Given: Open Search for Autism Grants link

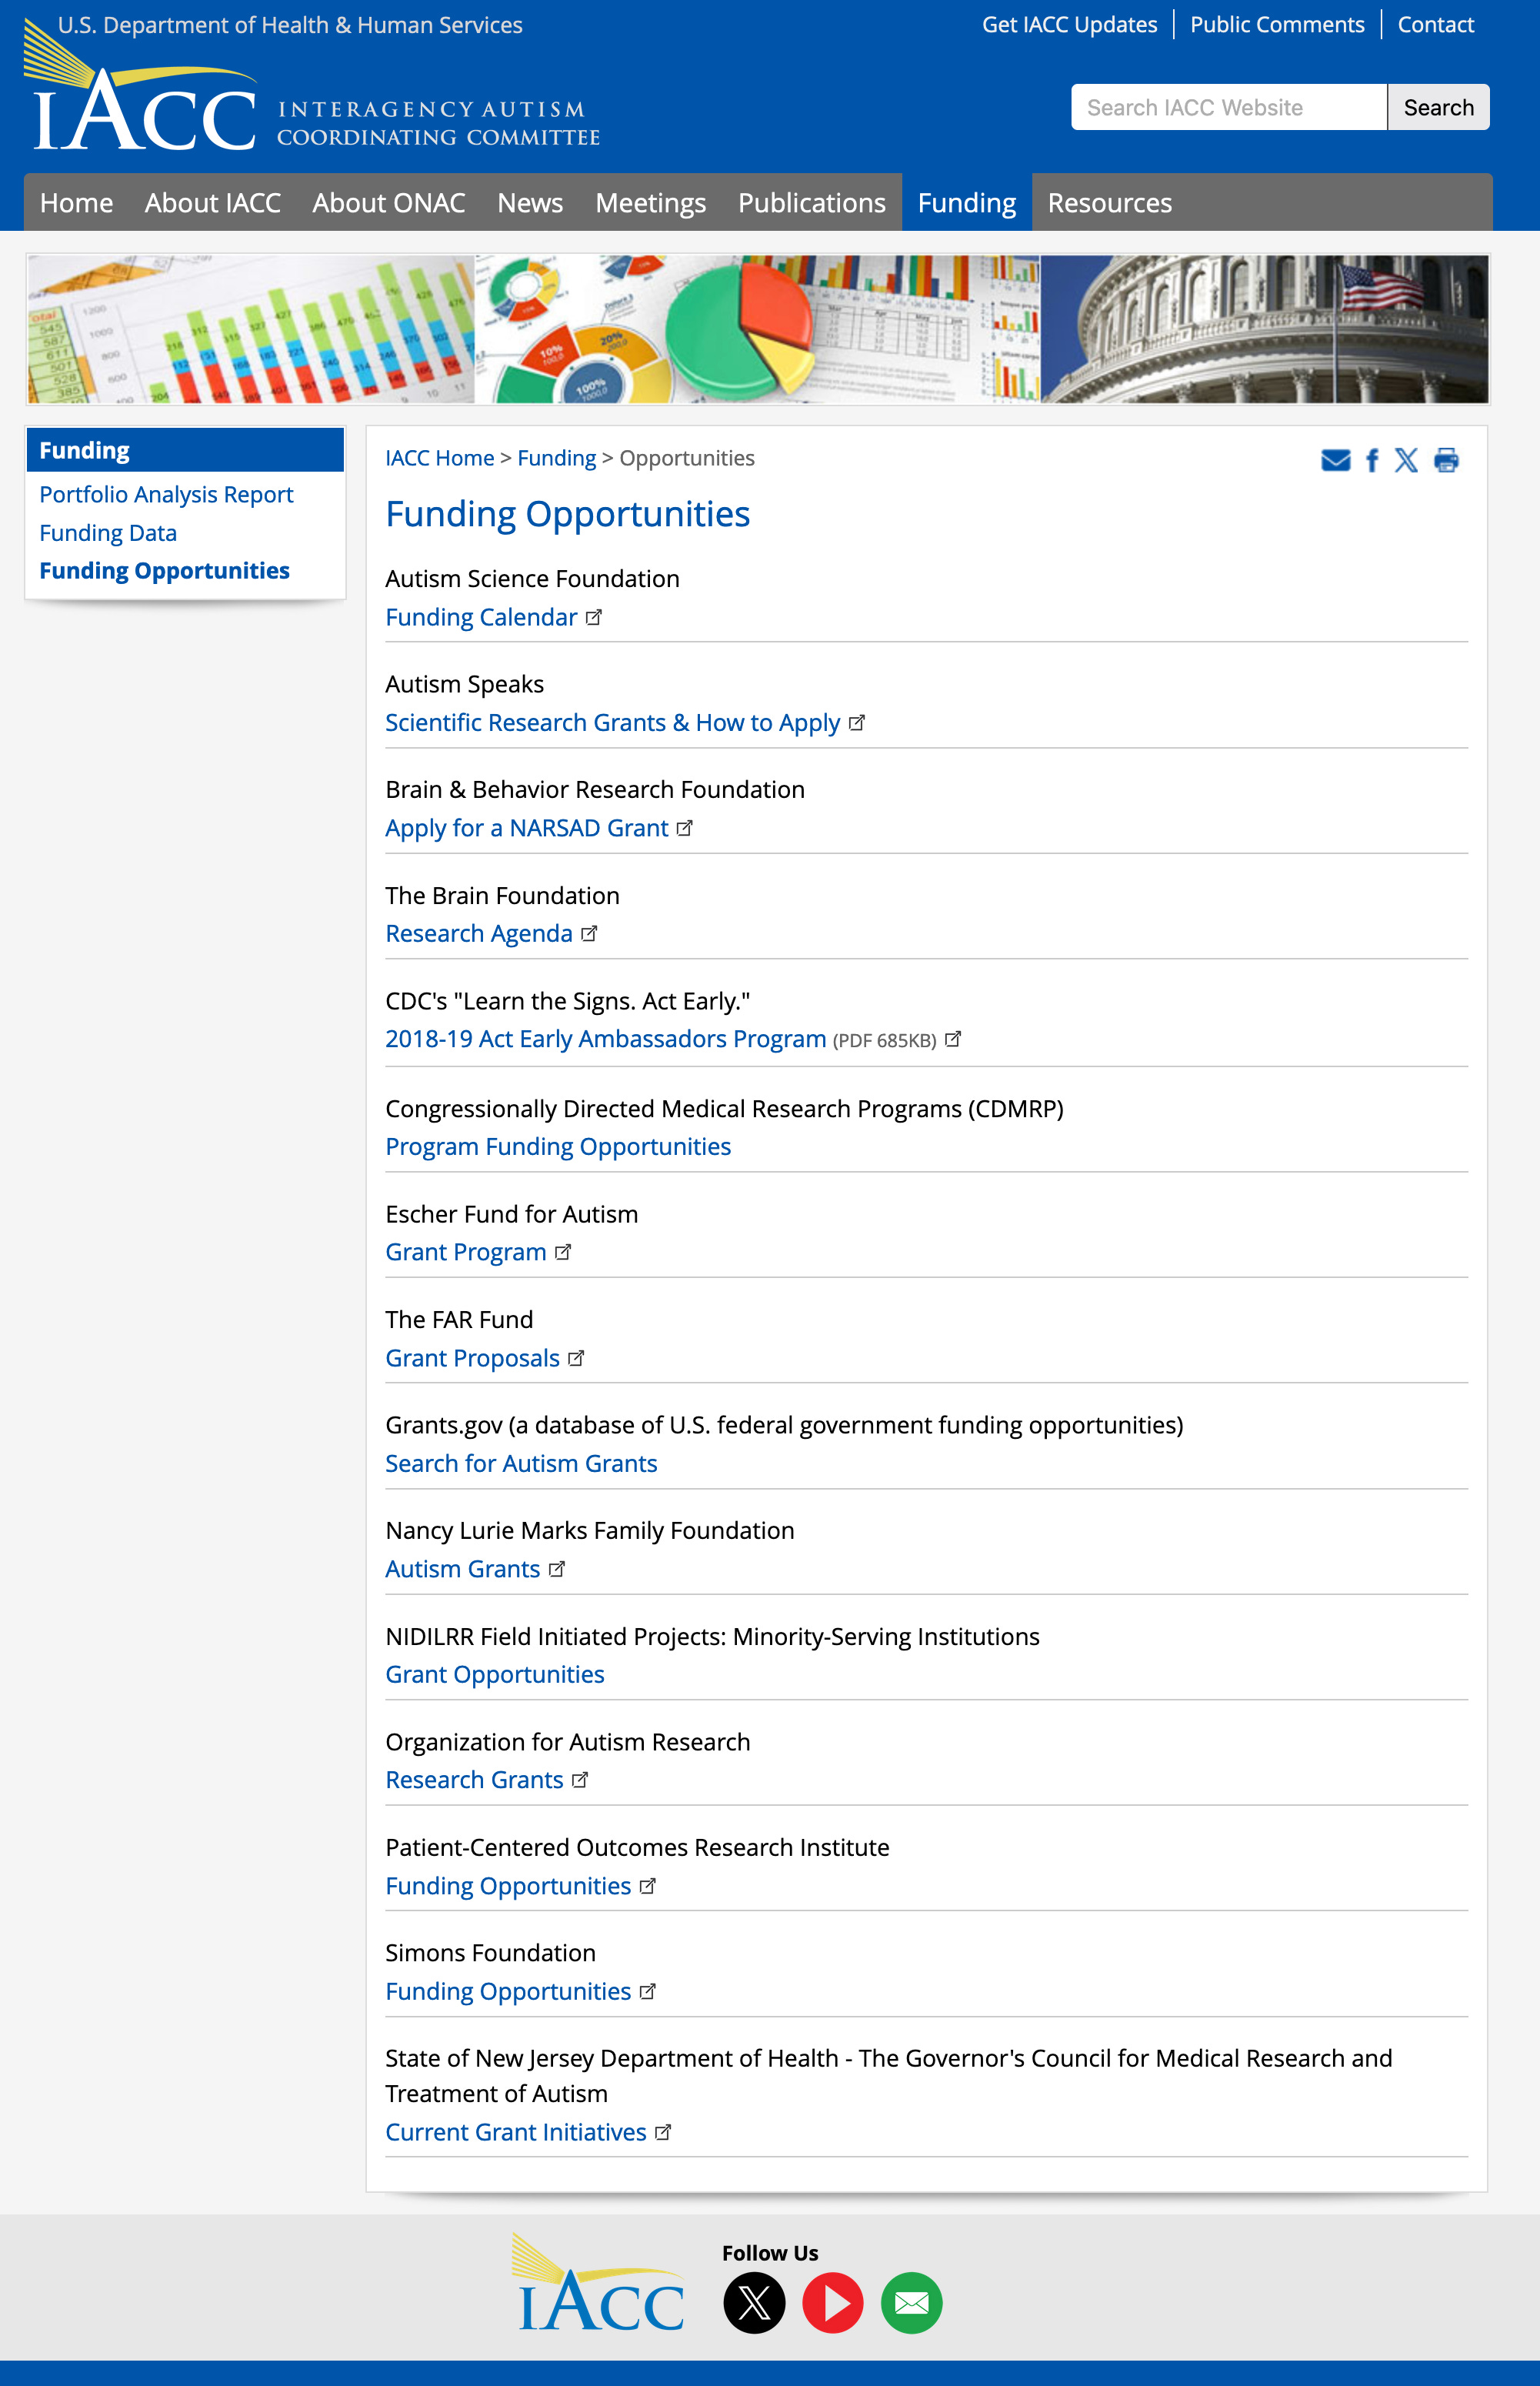Looking at the screenshot, I should point(521,1464).
